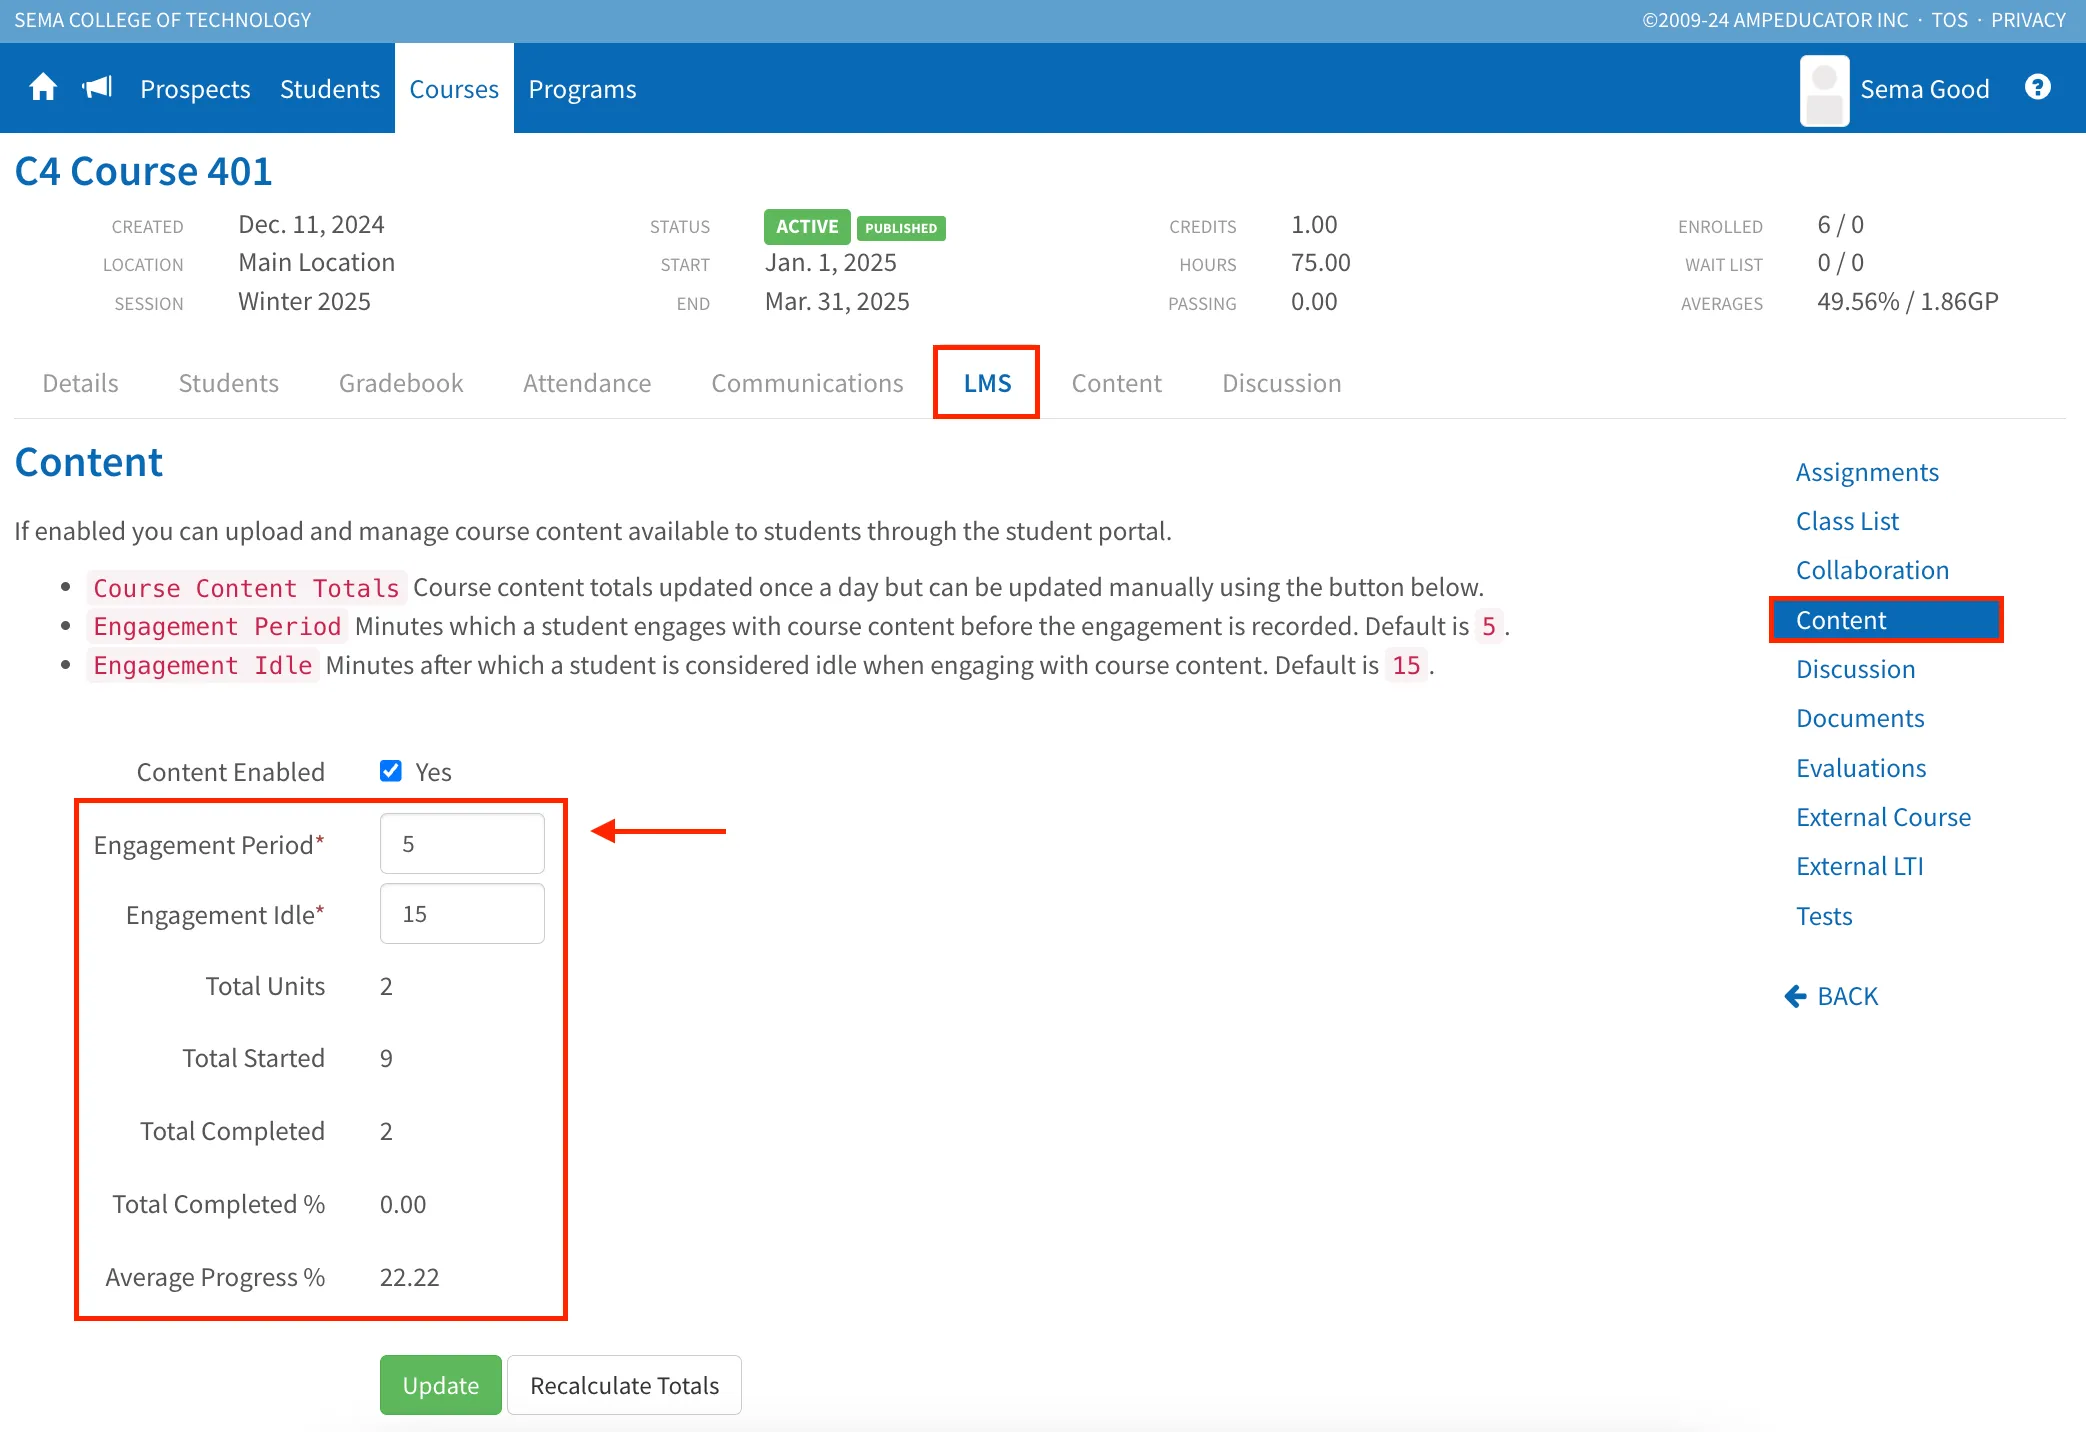
Task: Switch to the Details tab
Action: (80, 383)
